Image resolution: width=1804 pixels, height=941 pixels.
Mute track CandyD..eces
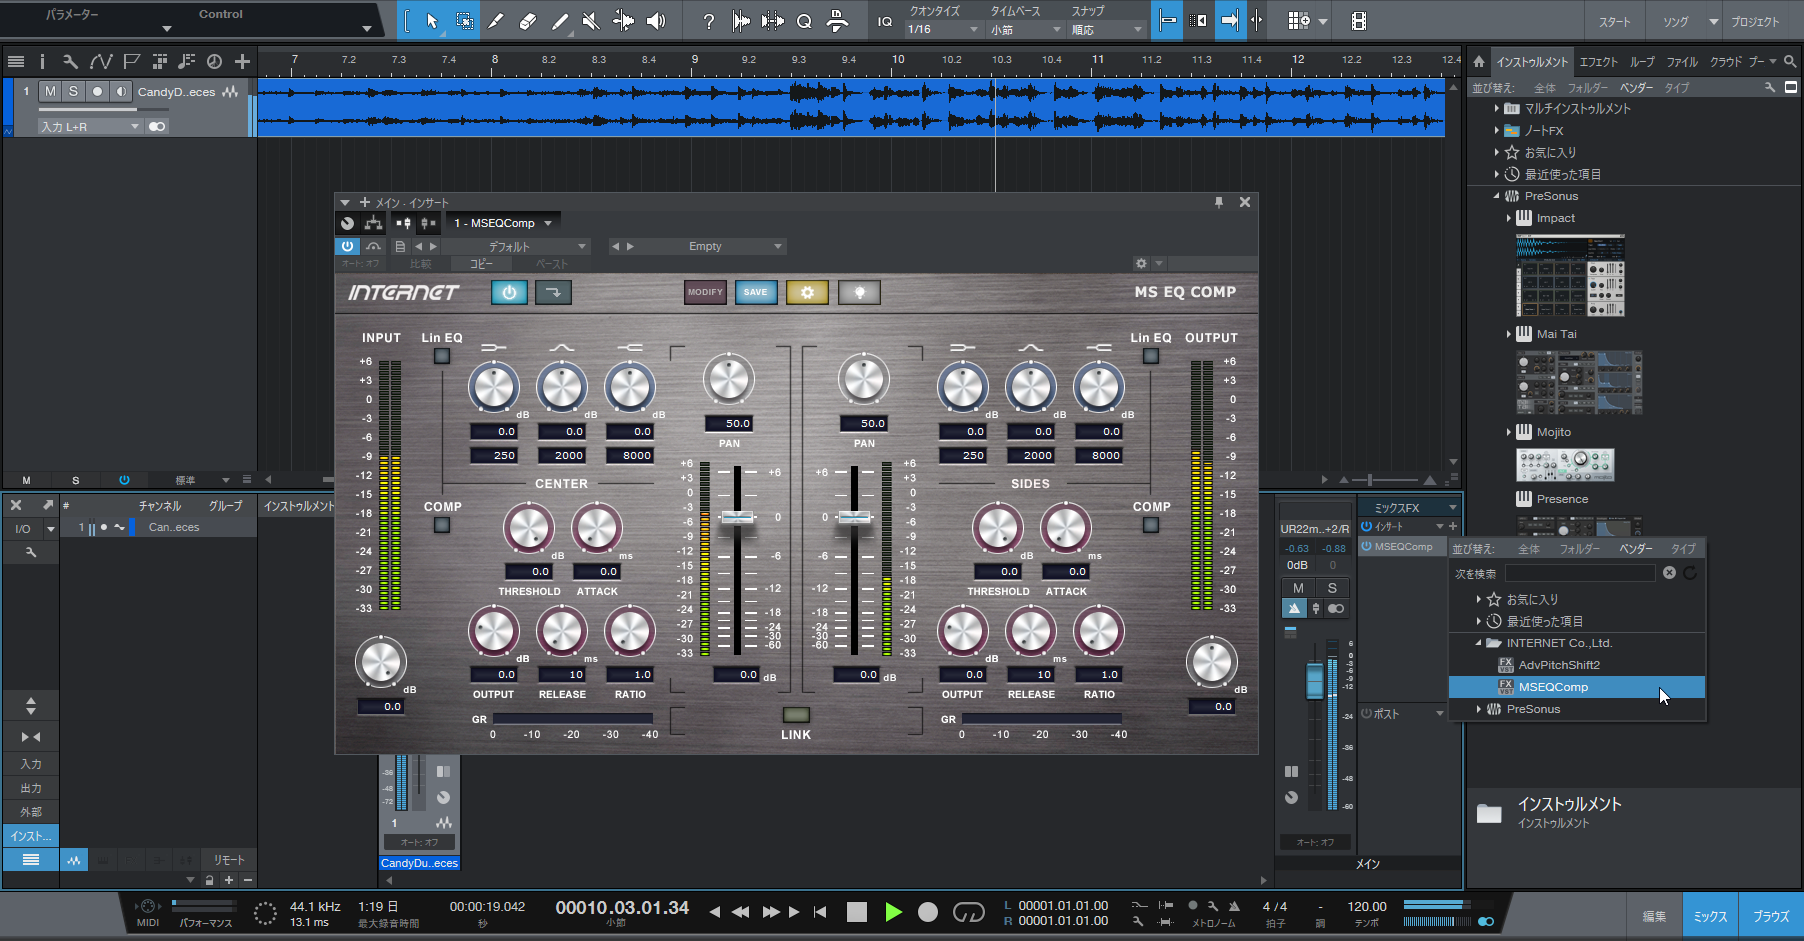50,92
